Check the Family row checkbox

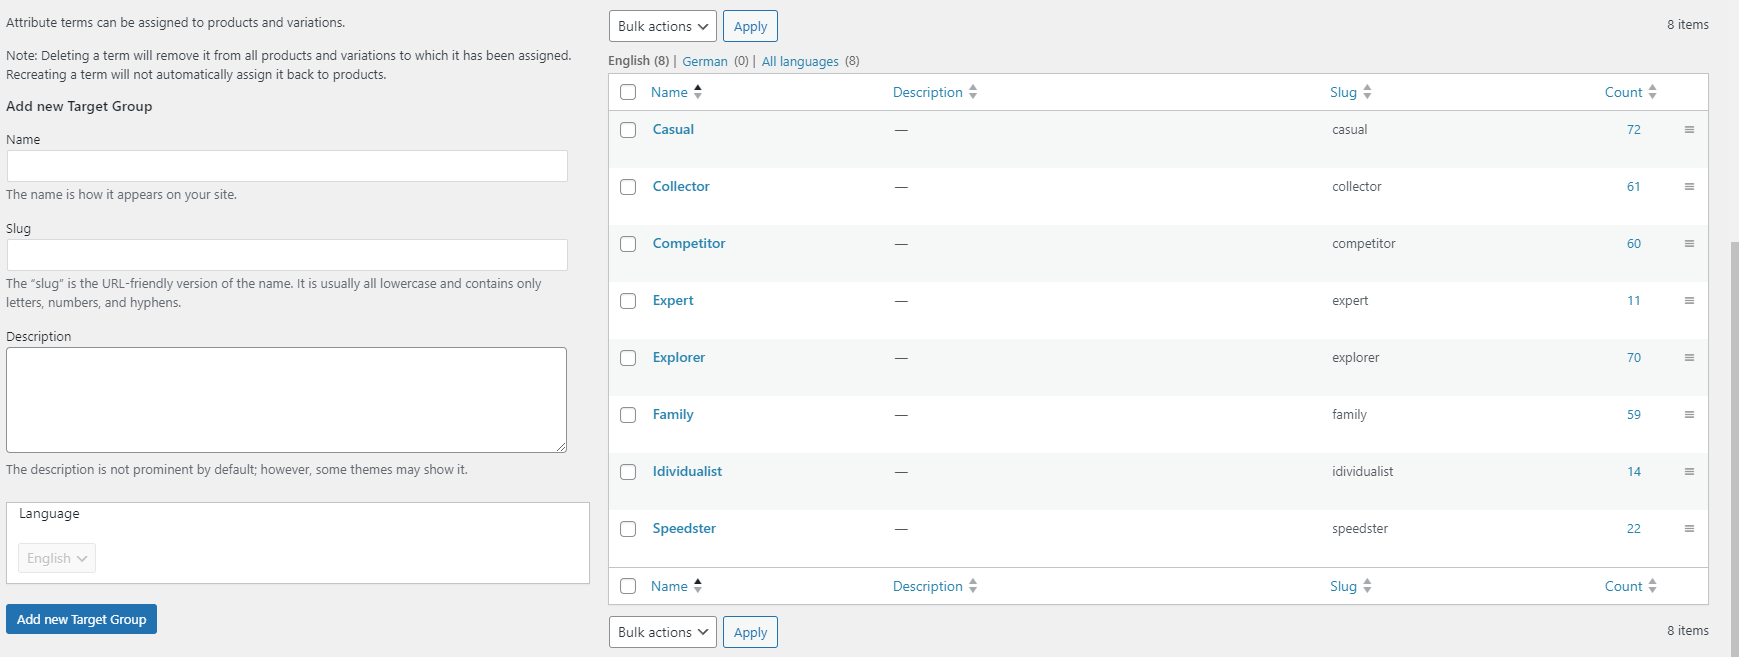628,415
